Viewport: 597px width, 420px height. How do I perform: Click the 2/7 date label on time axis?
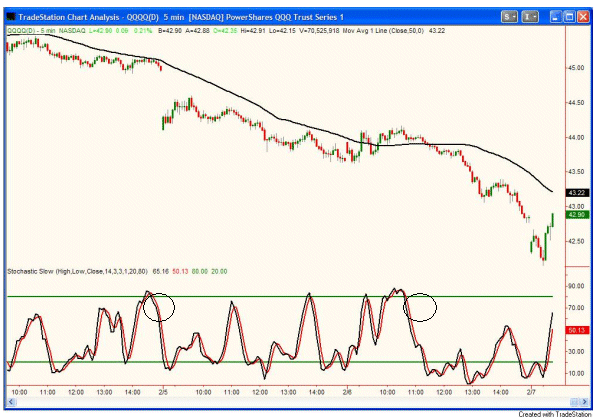(x=531, y=392)
